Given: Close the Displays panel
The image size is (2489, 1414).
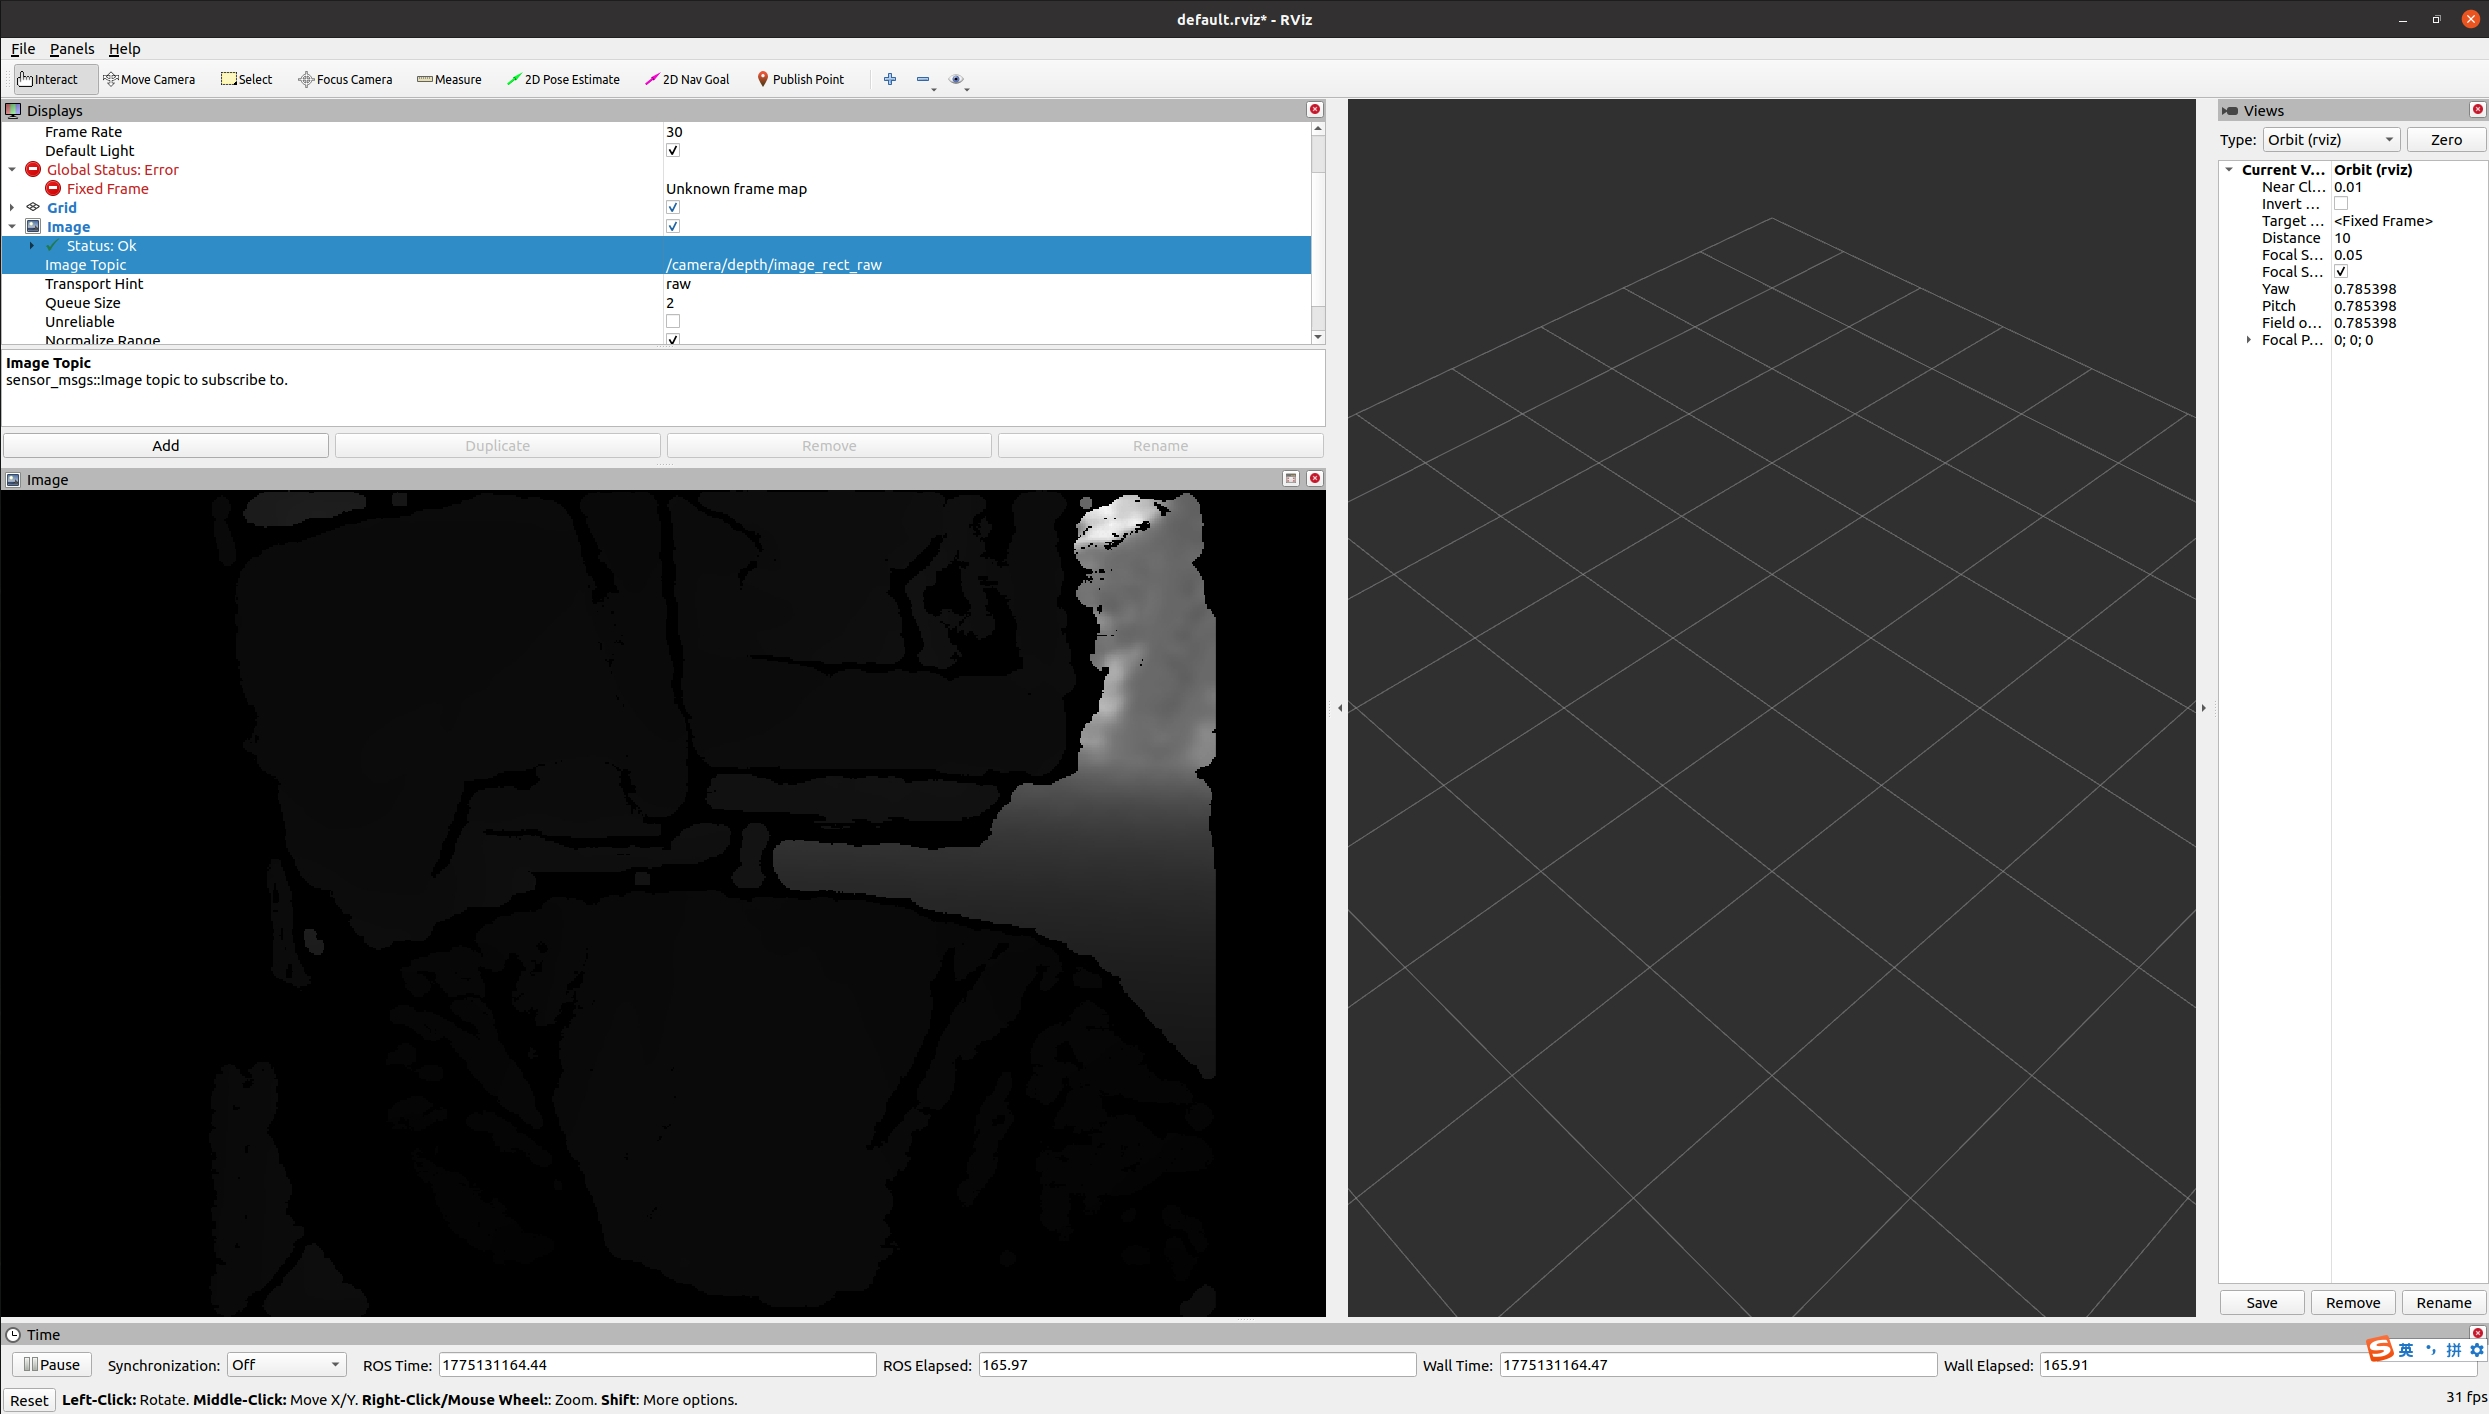Looking at the screenshot, I should pyautogui.click(x=1315, y=109).
